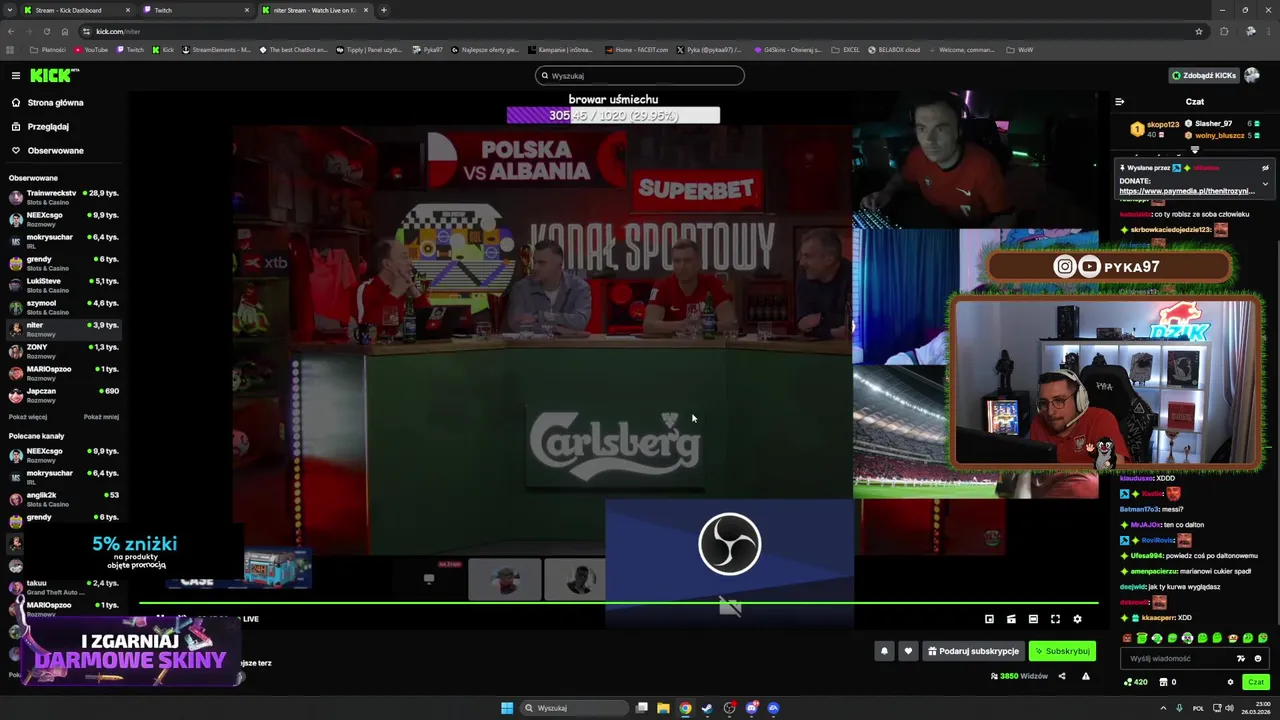Screen dimensions: 1280x720
Task: Open the YouTube bookmark
Action: pyautogui.click(x=91, y=50)
